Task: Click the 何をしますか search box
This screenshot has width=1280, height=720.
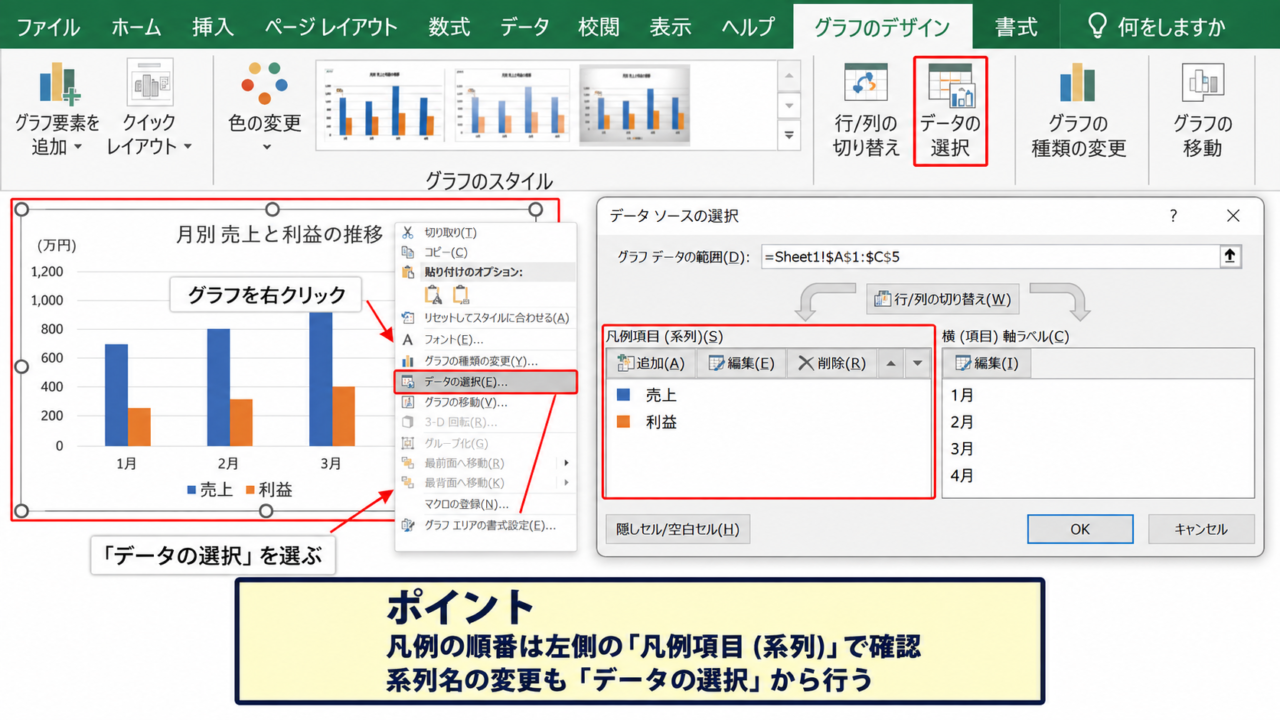Action: coord(1156,27)
